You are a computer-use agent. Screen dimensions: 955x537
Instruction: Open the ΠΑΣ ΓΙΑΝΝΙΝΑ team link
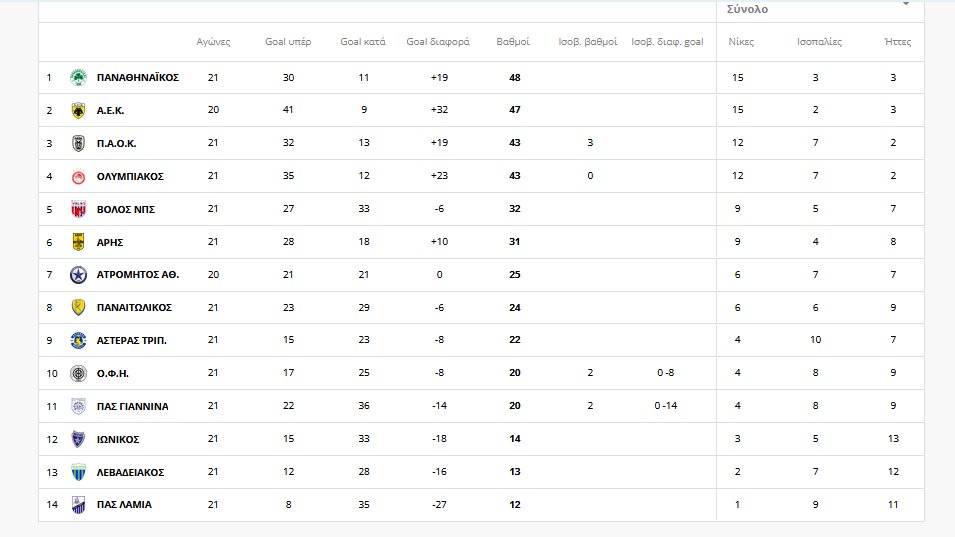pyautogui.click(x=132, y=406)
